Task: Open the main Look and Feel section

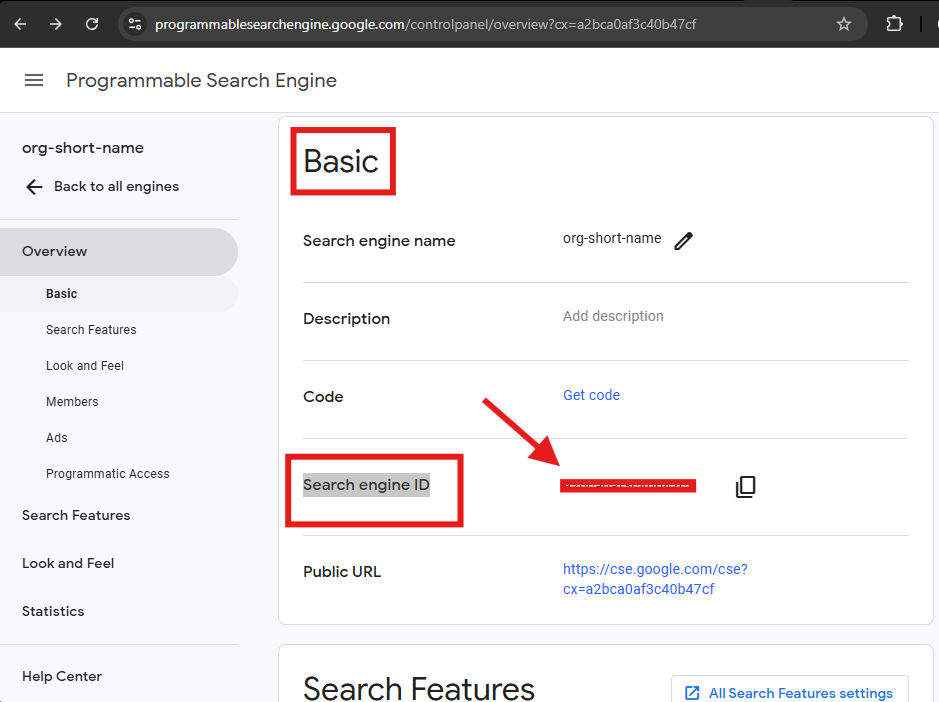Action: pyautogui.click(x=68, y=563)
